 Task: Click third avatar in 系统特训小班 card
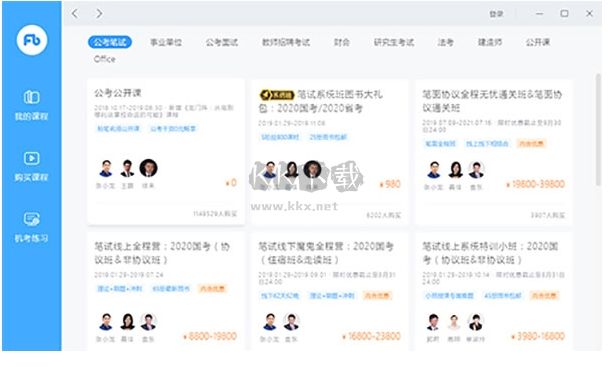click(475, 321)
